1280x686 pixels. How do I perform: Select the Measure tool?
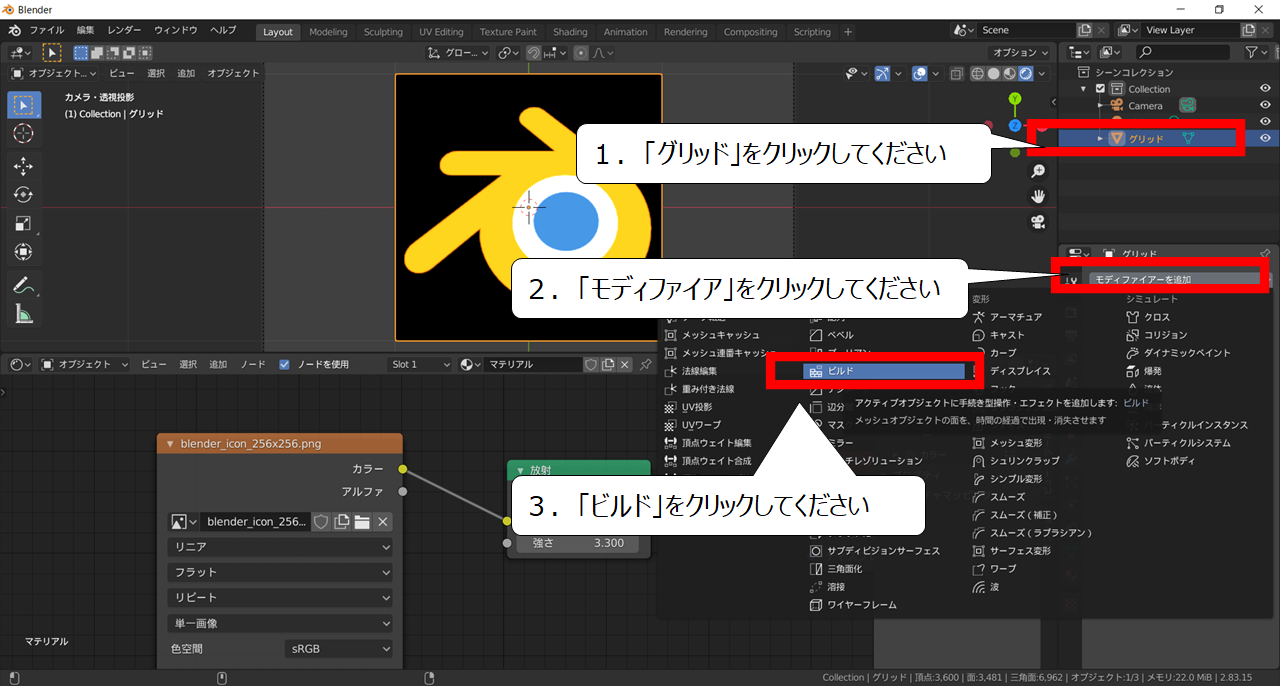24,314
